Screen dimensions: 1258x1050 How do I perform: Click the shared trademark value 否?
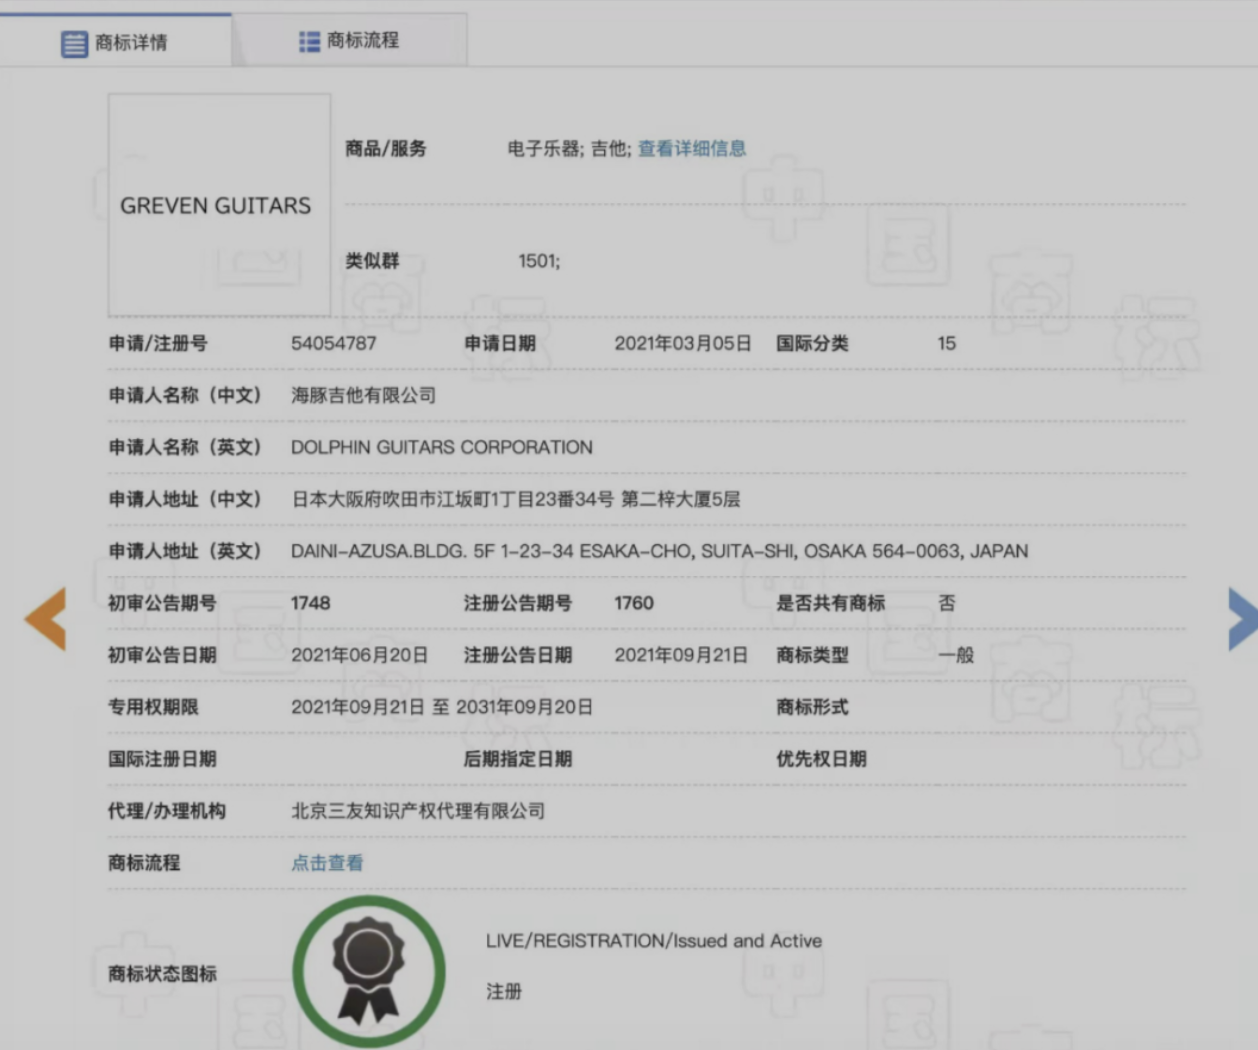[947, 604]
